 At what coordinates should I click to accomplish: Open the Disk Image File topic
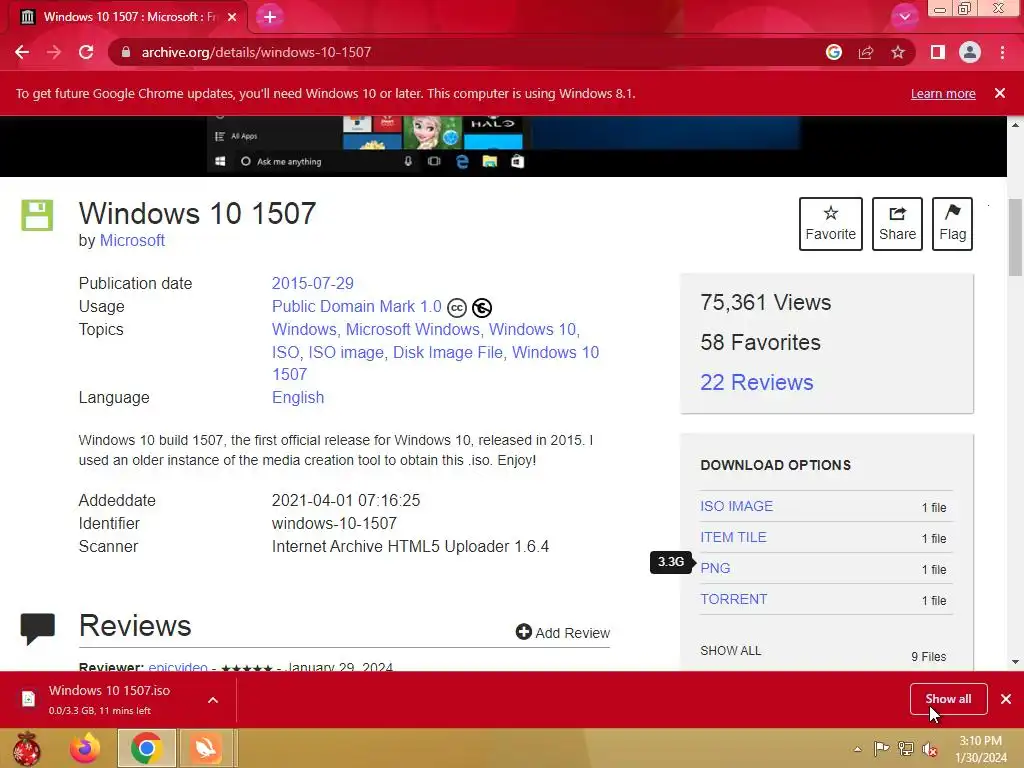(448, 352)
